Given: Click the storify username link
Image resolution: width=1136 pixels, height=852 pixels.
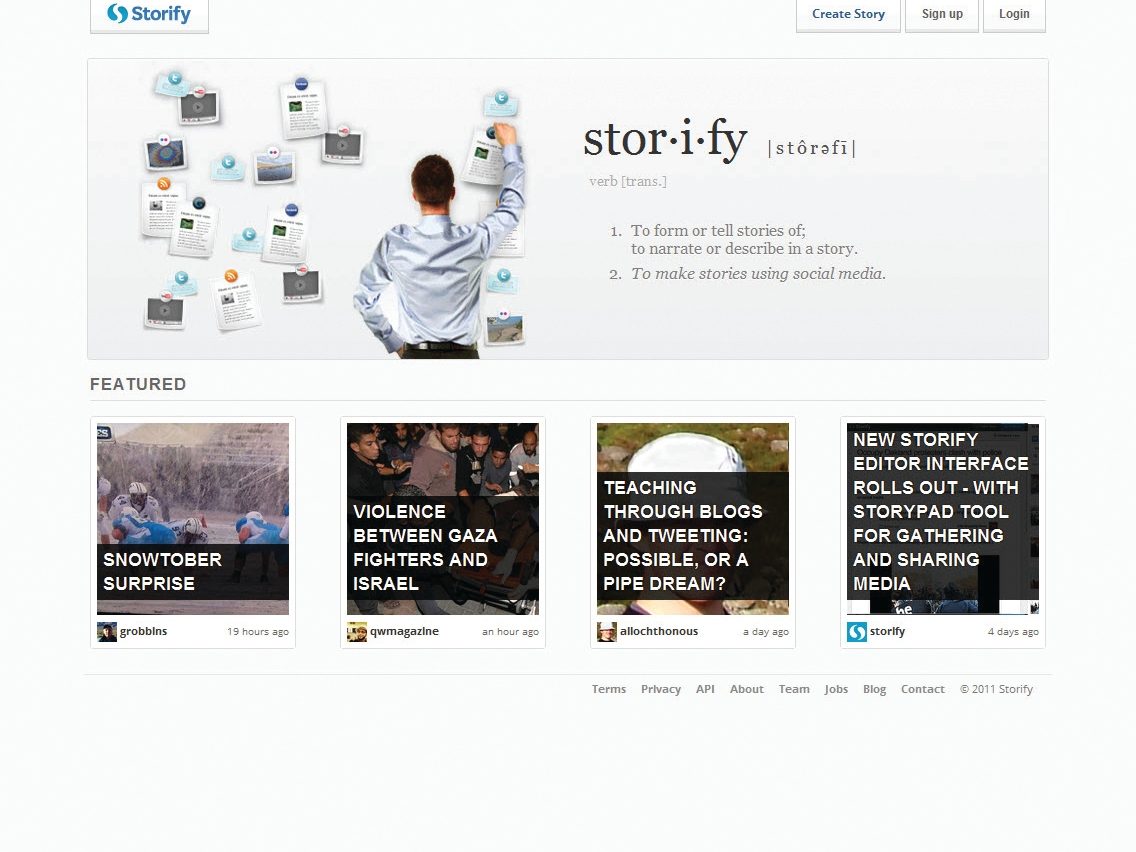Looking at the screenshot, I should [x=888, y=631].
